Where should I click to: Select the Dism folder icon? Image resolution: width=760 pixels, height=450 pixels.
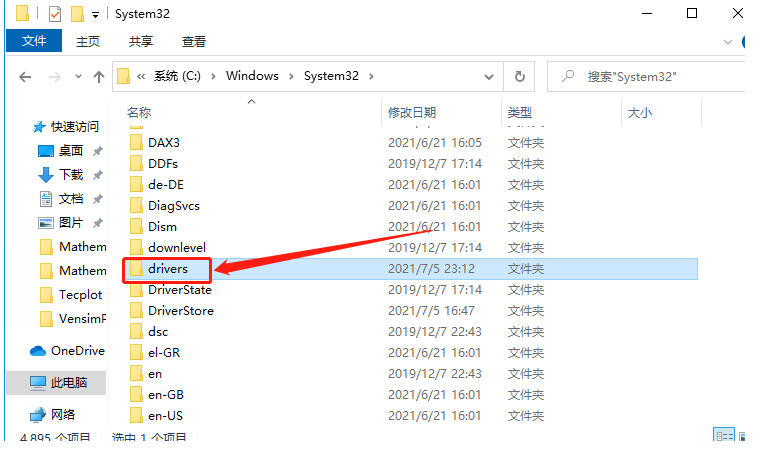(x=136, y=226)
